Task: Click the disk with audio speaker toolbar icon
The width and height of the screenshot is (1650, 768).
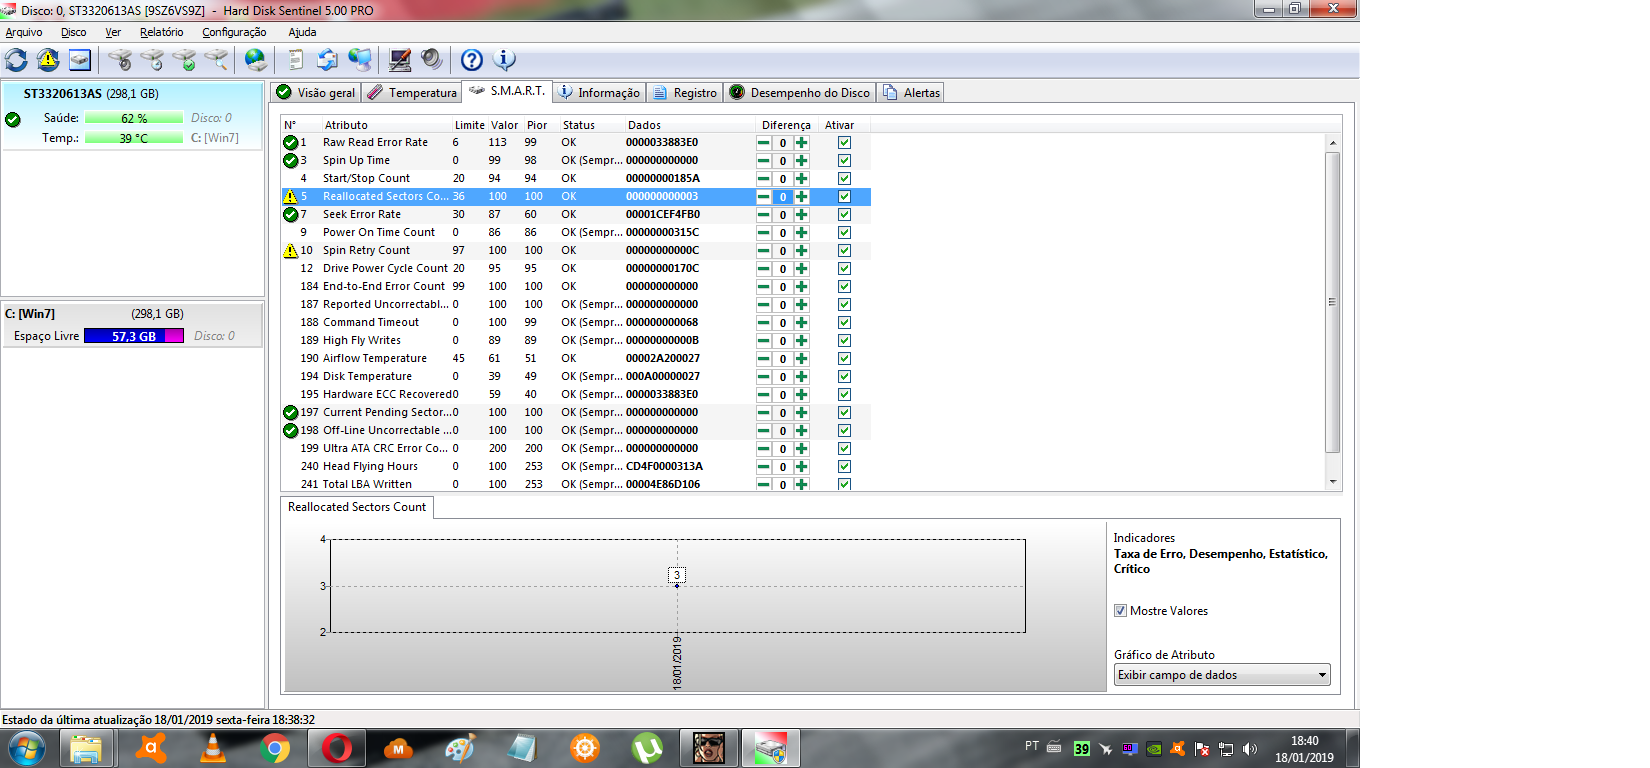Action: pos(120,60)
